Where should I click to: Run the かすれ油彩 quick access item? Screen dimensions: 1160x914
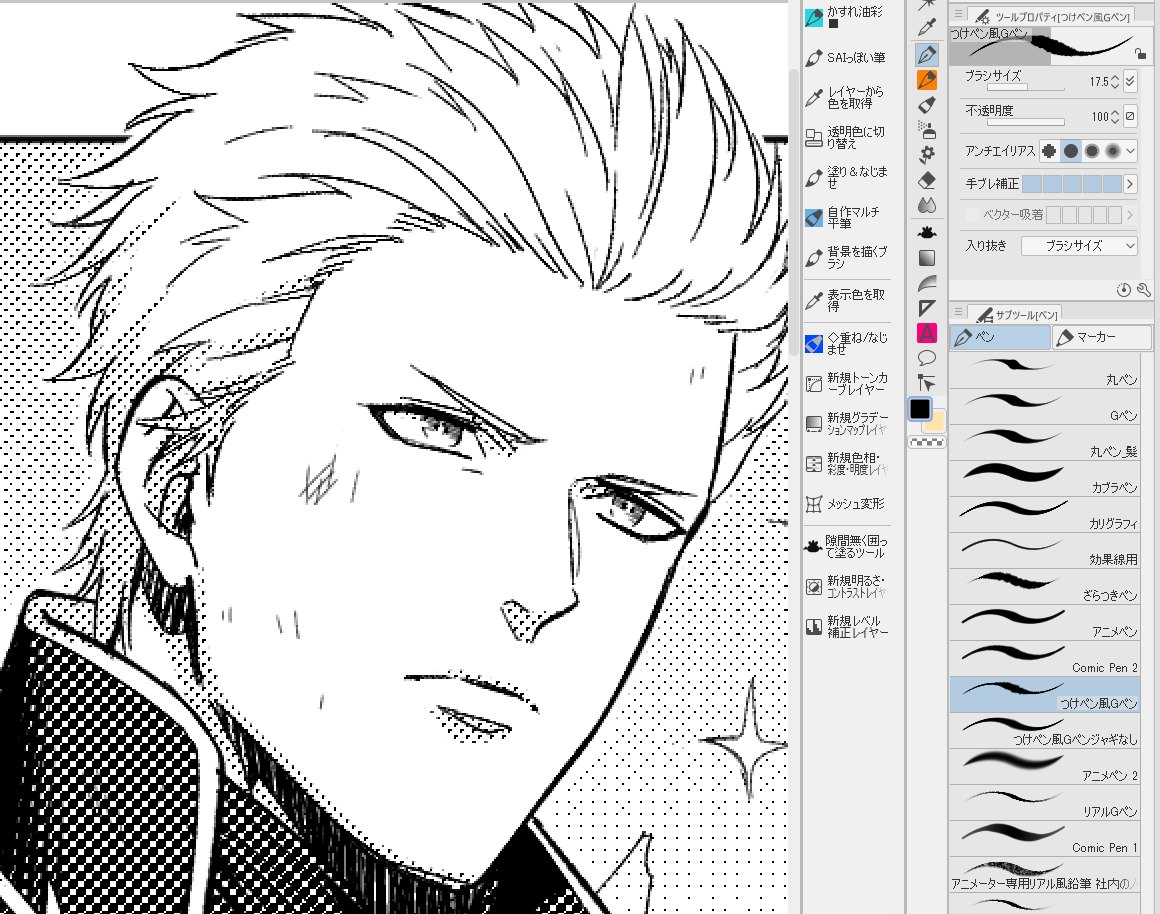[x=847, y=16]
